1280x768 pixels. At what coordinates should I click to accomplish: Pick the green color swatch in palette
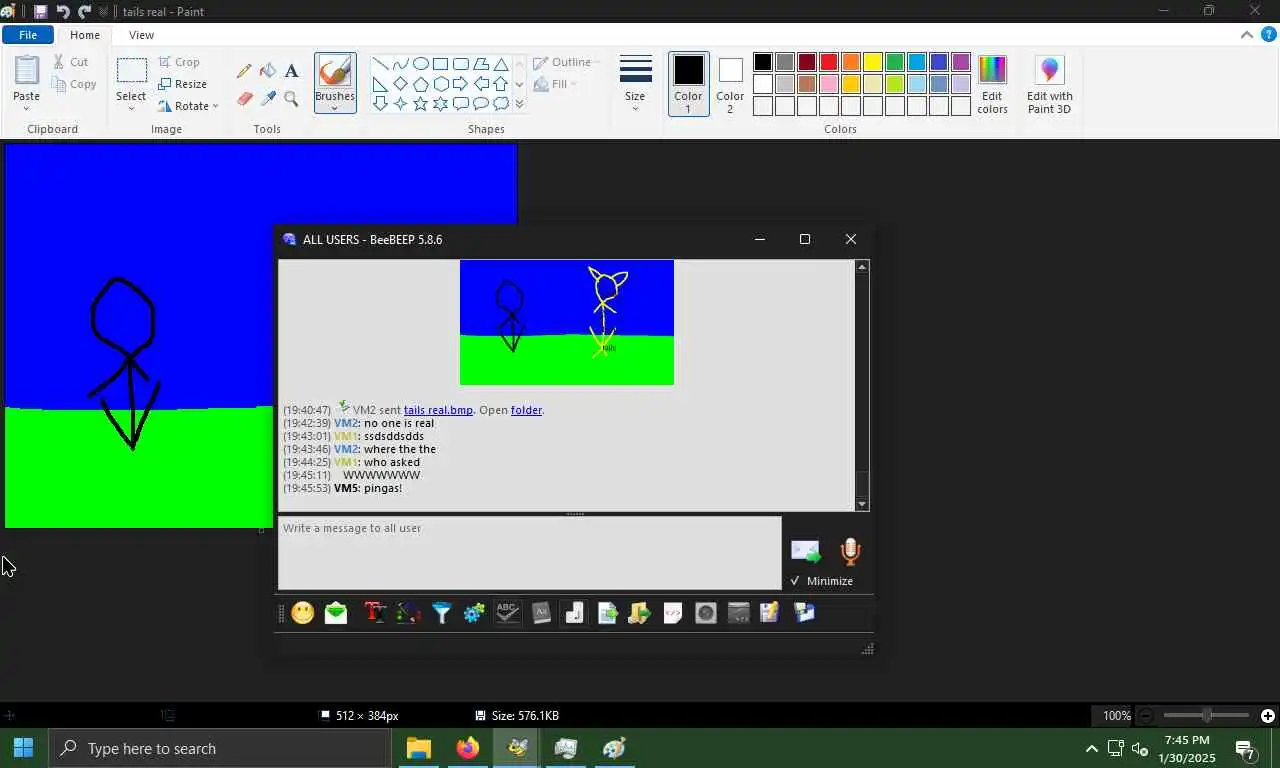[x=895, y=62]
